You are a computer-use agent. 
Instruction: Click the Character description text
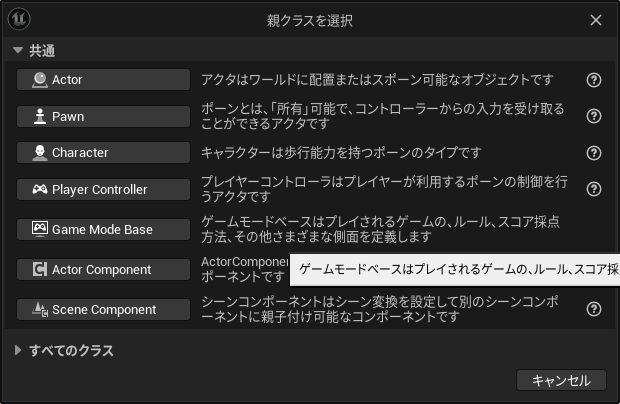341,153
